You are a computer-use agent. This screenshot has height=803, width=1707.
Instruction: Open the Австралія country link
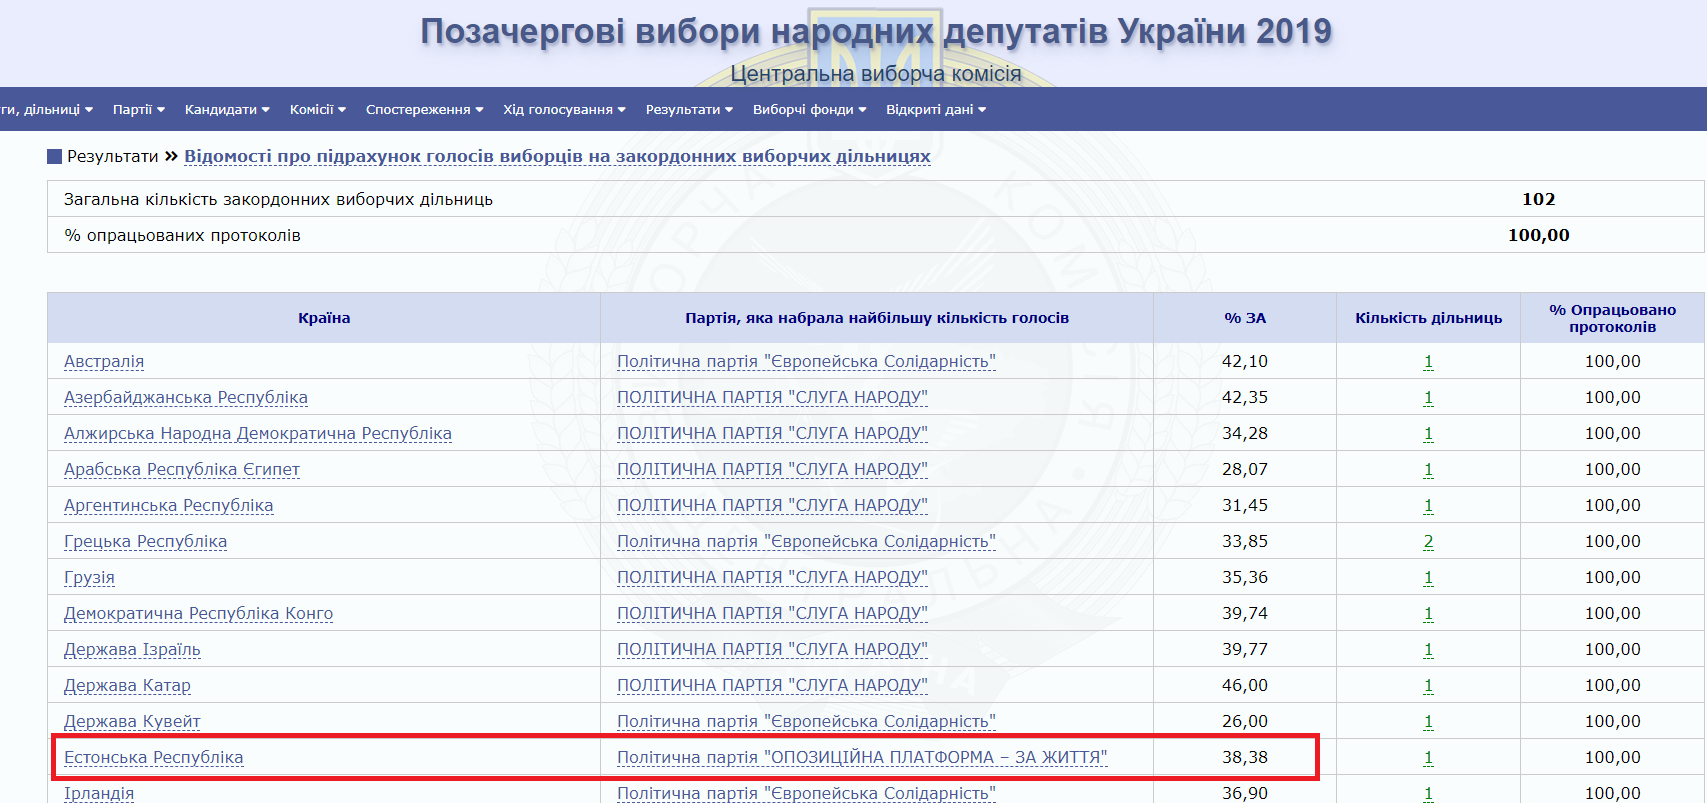coord(104,362)
